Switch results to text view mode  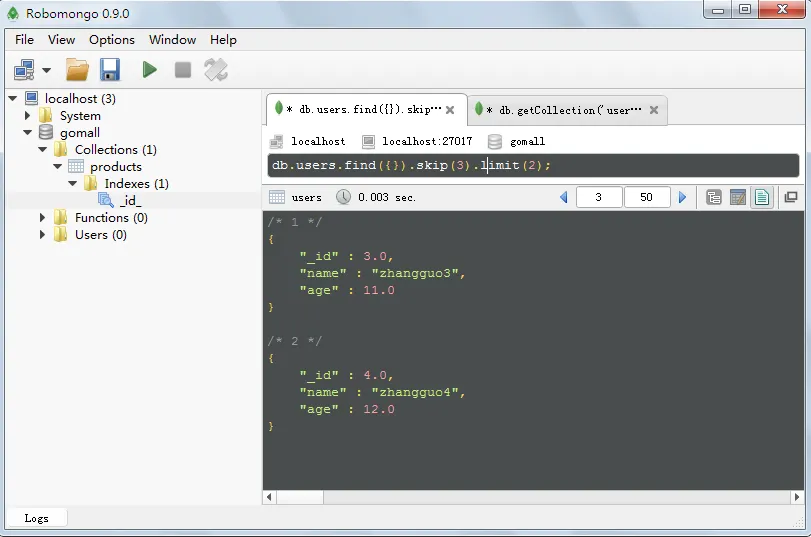(762, 197)
